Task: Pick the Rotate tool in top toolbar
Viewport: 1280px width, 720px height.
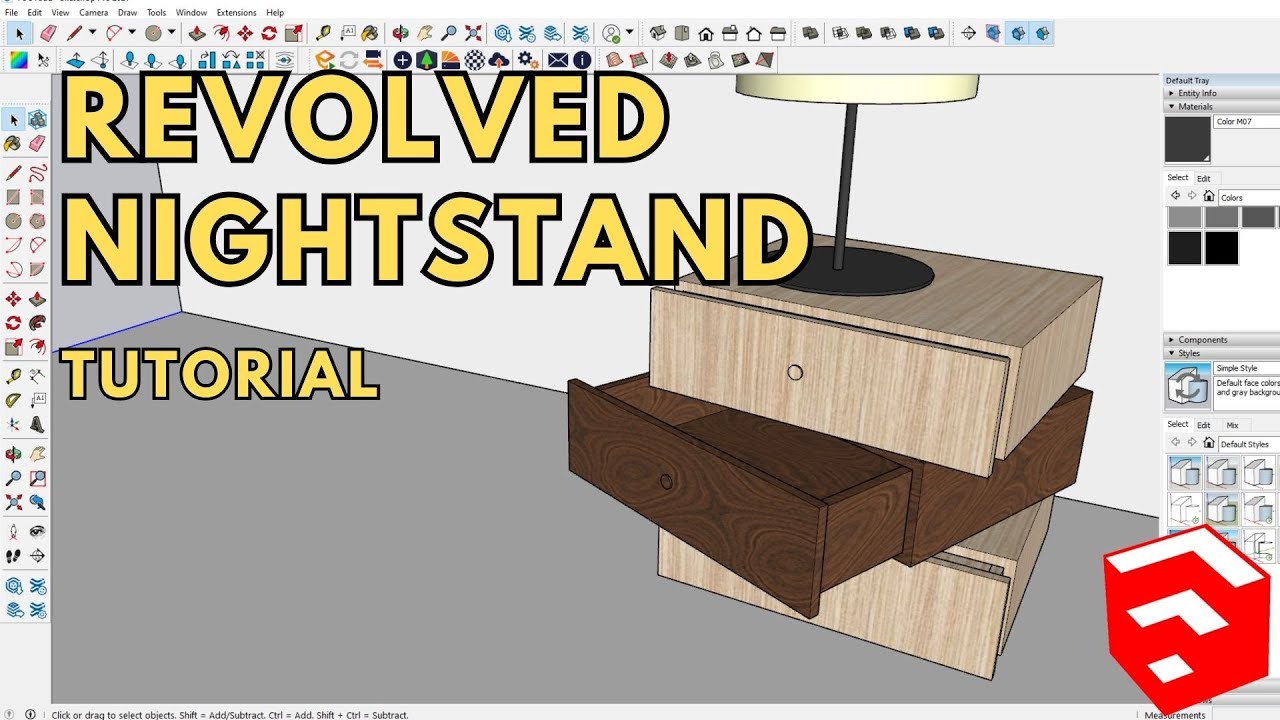Action: click(269, 33)
